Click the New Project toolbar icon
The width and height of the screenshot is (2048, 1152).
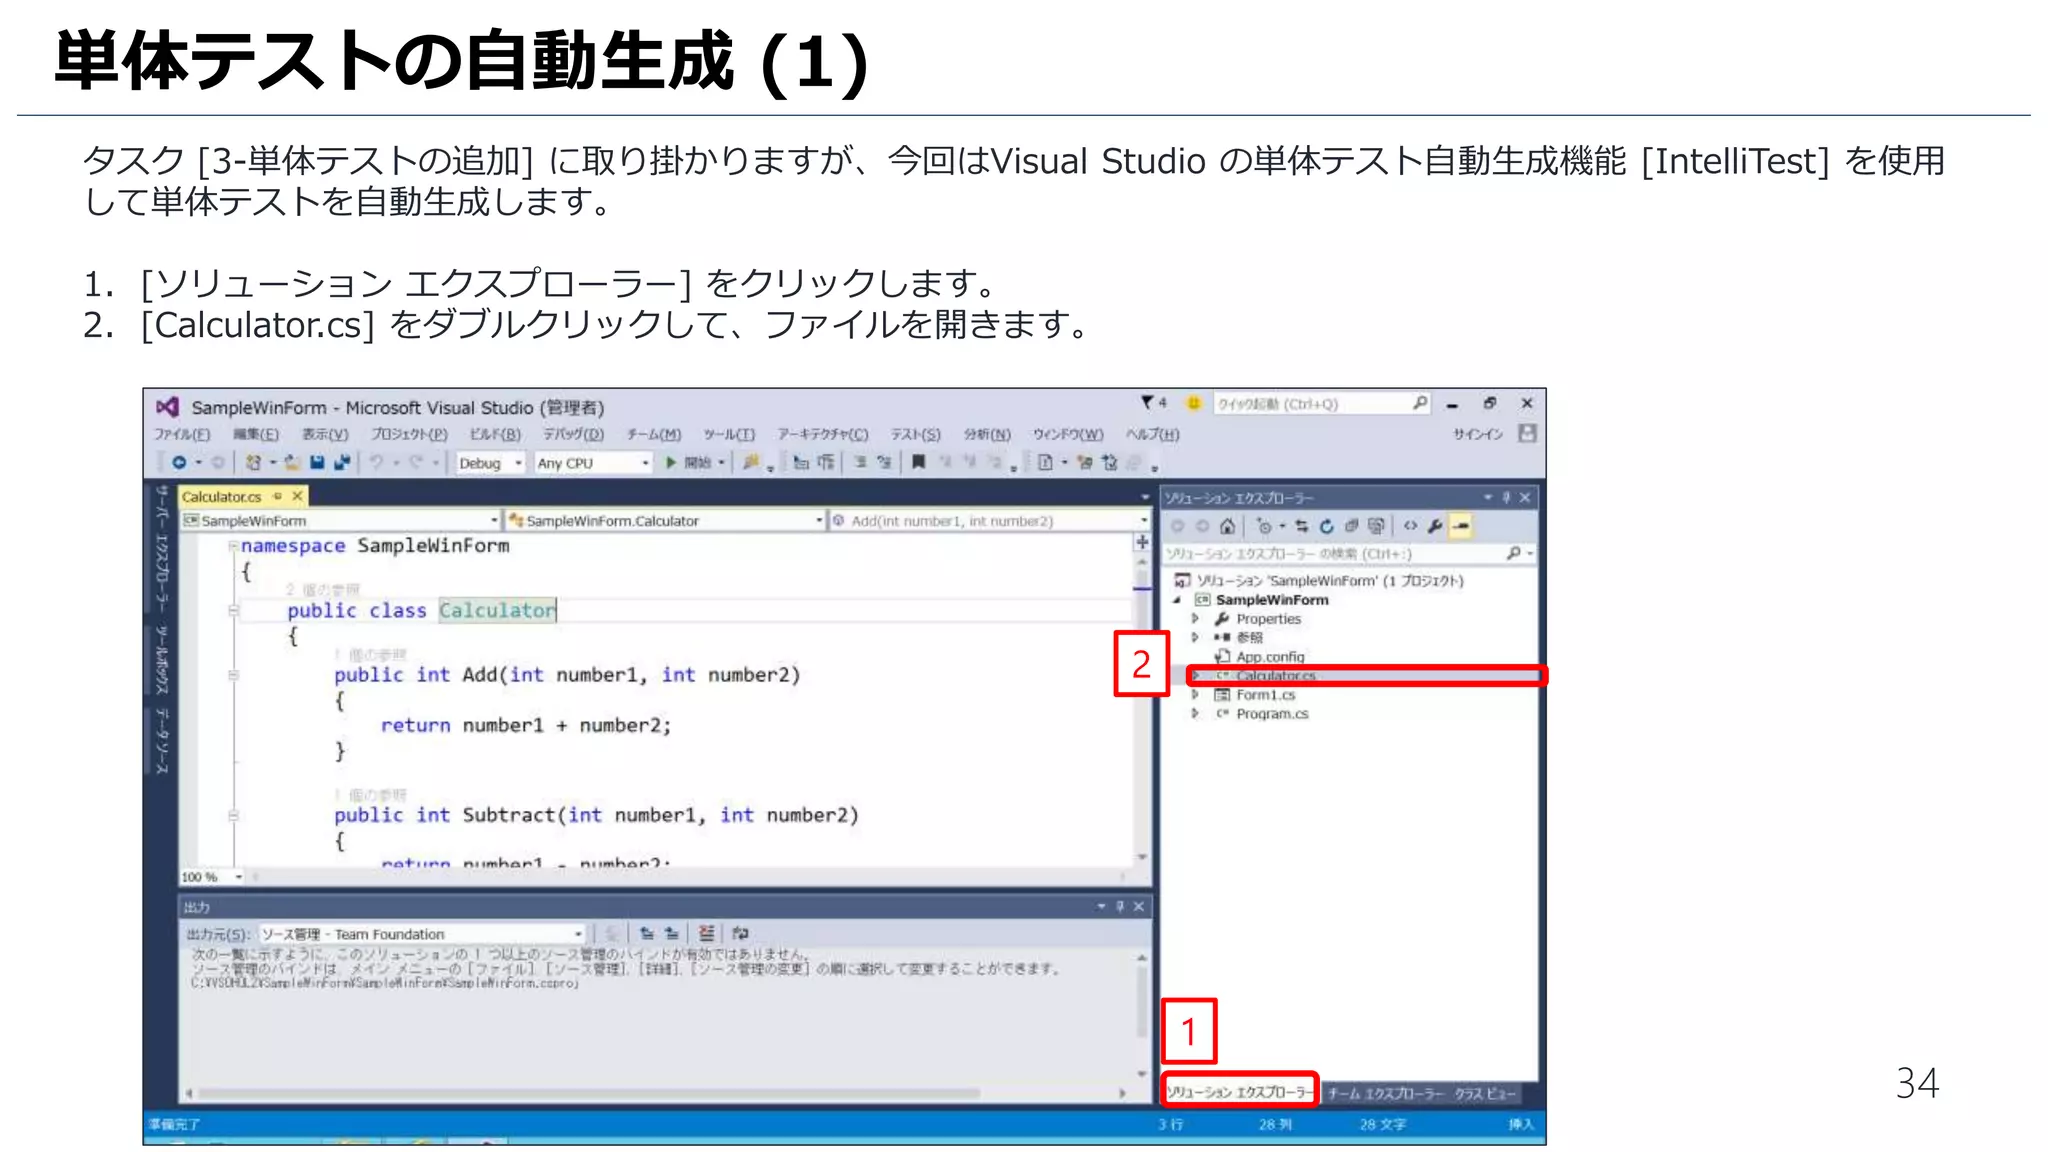pyautogui.click(x=254, y=462)
